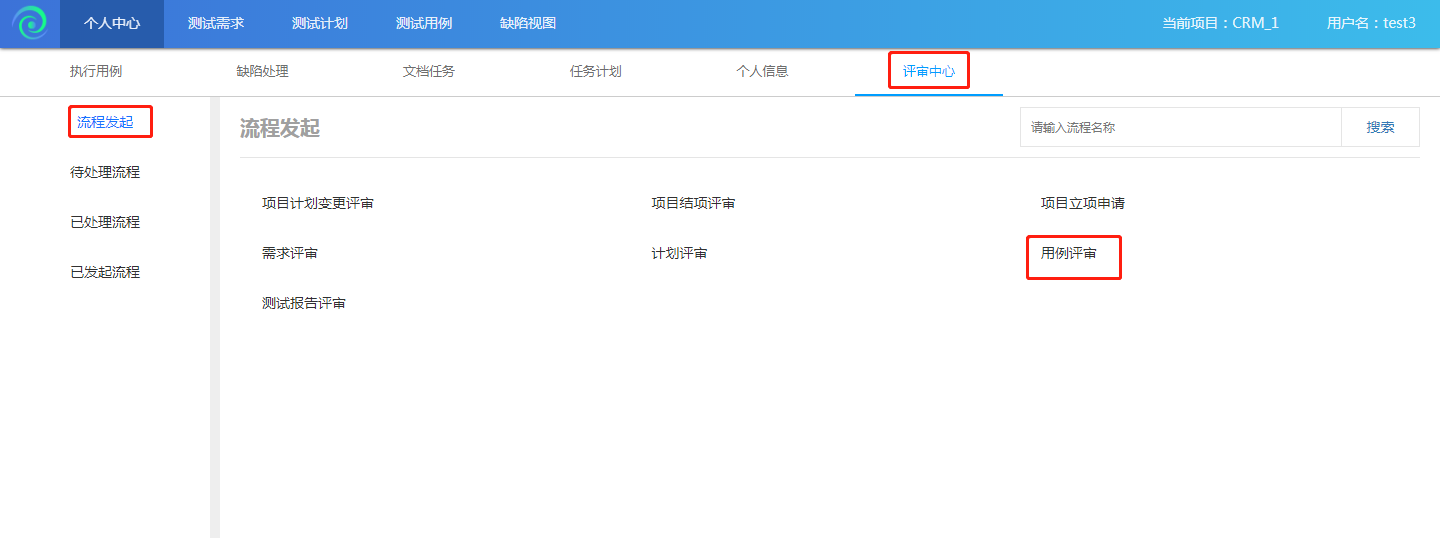The height and width of the screenshot is (538, 1440).
Task: Open the 个人信息 tab
Action: point(762,72)
